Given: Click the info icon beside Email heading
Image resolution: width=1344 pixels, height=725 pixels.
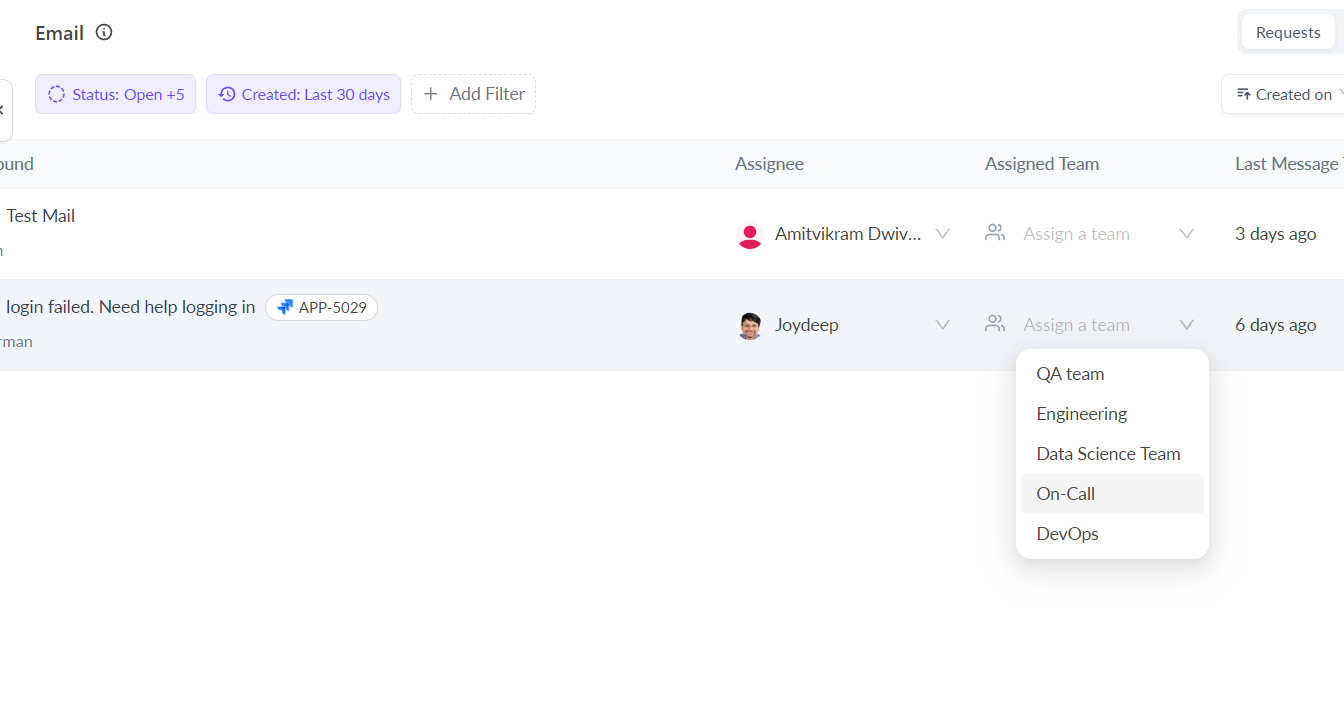Looking at the screenshot, I should click(104, 32).
